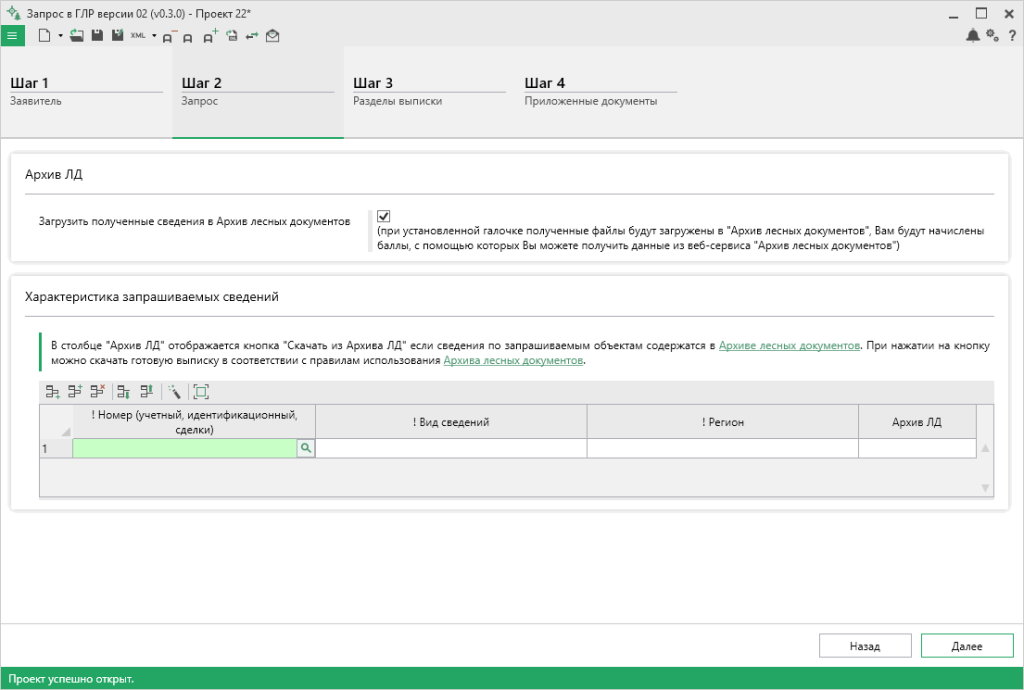Click the magic wand icon above table
The width and height of the screenshot is (1024, 690).
pyautogui.click(x=174, y=392)
